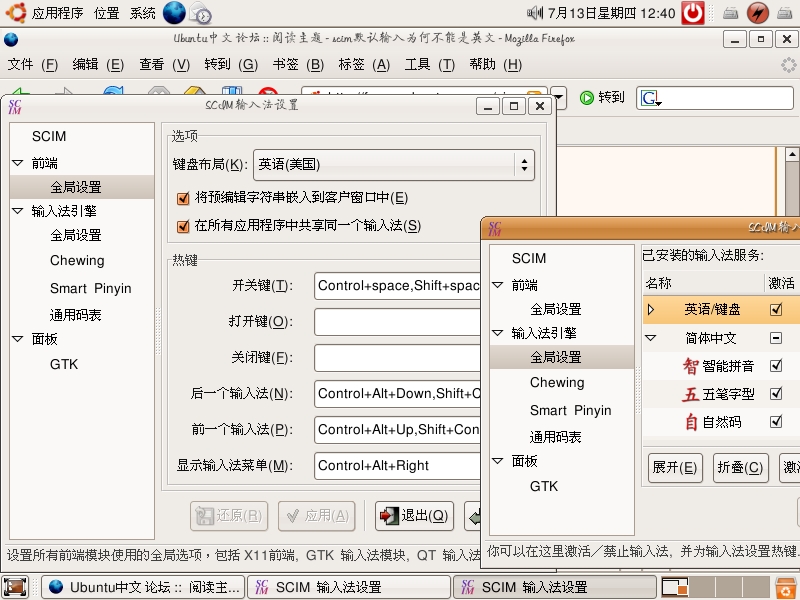This screenshot has width=800, height=600.
Task: Launch Firefox from the top panel globe icon
Action: click(x=174, y=13)
